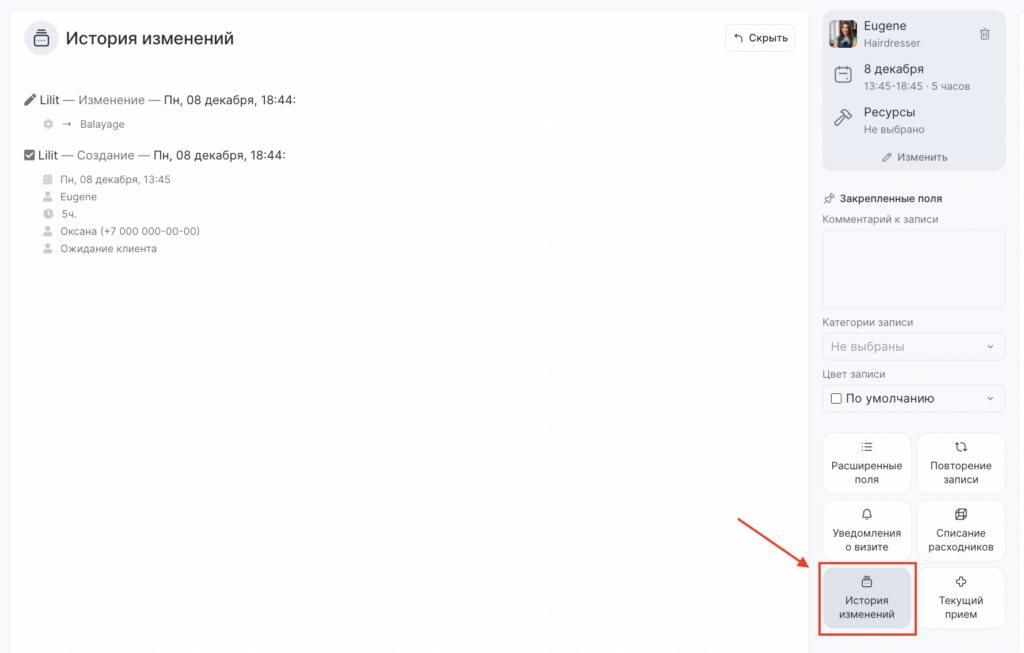Click the checkmark icon on the Создание entry
Viewport: 1024px width, 653px height.
(30, 155)
